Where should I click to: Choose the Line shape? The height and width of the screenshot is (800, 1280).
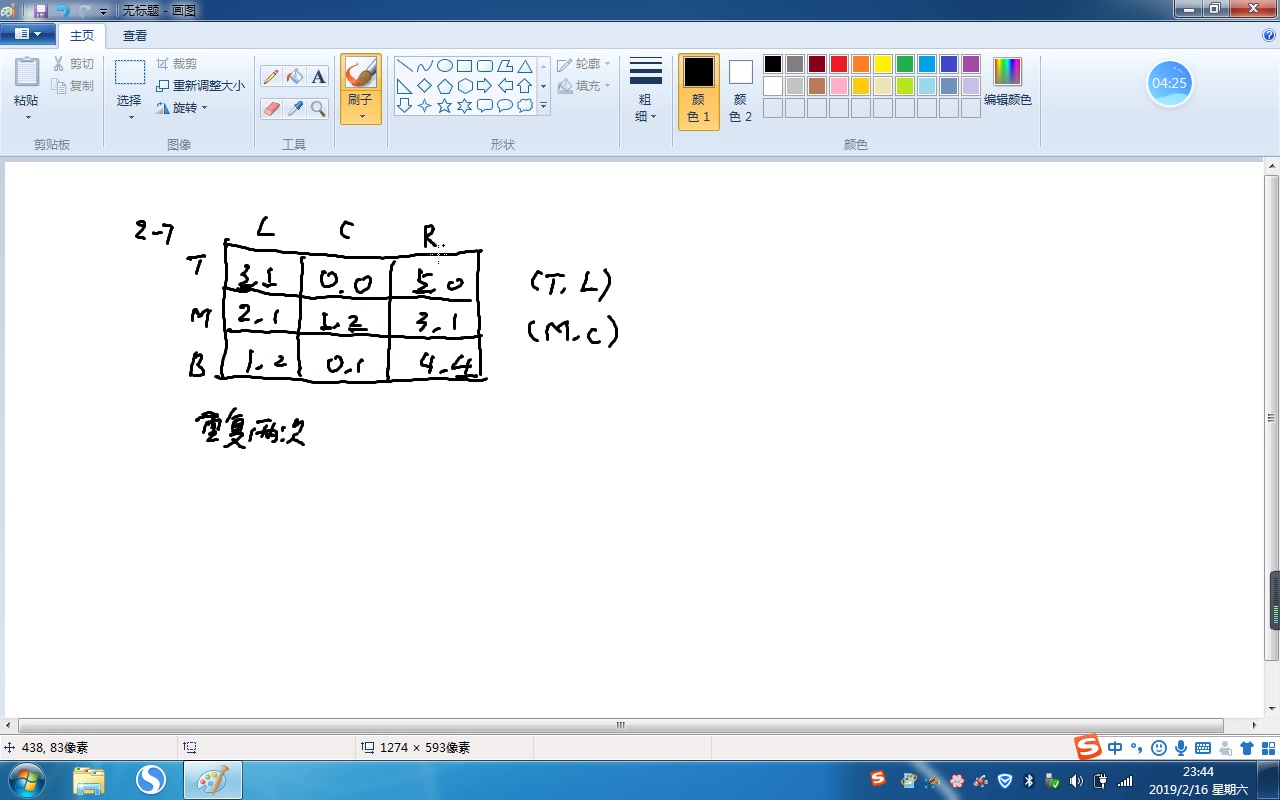coord(405,66)
